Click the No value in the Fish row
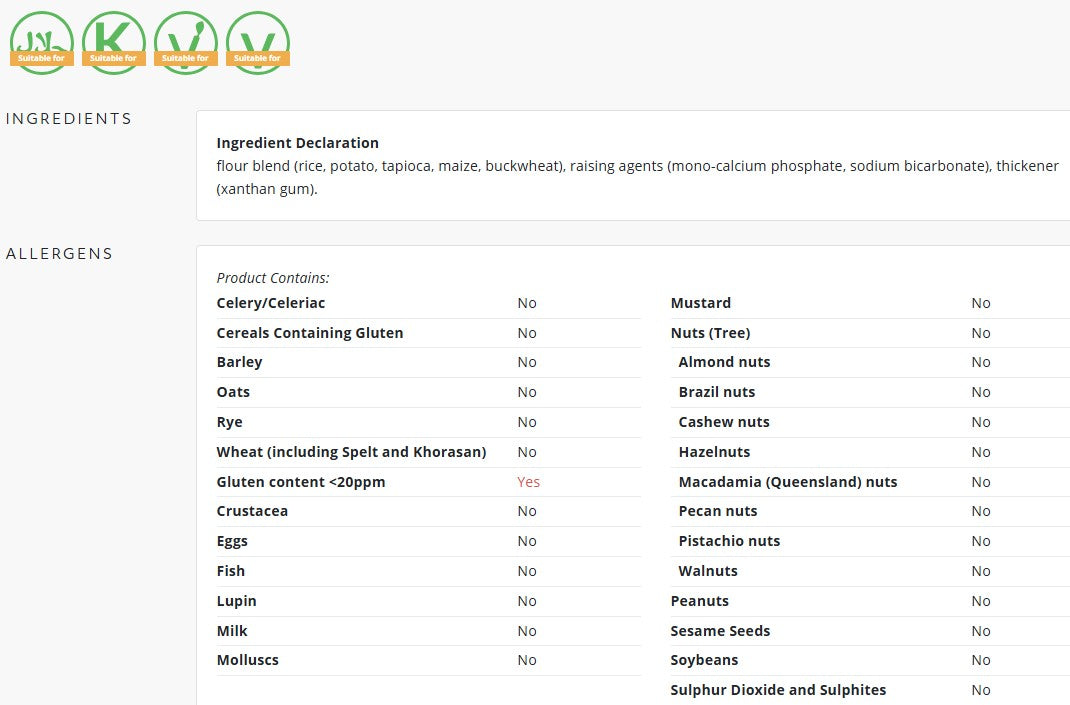Screen dimensions: 1070x705 [527, 571]
